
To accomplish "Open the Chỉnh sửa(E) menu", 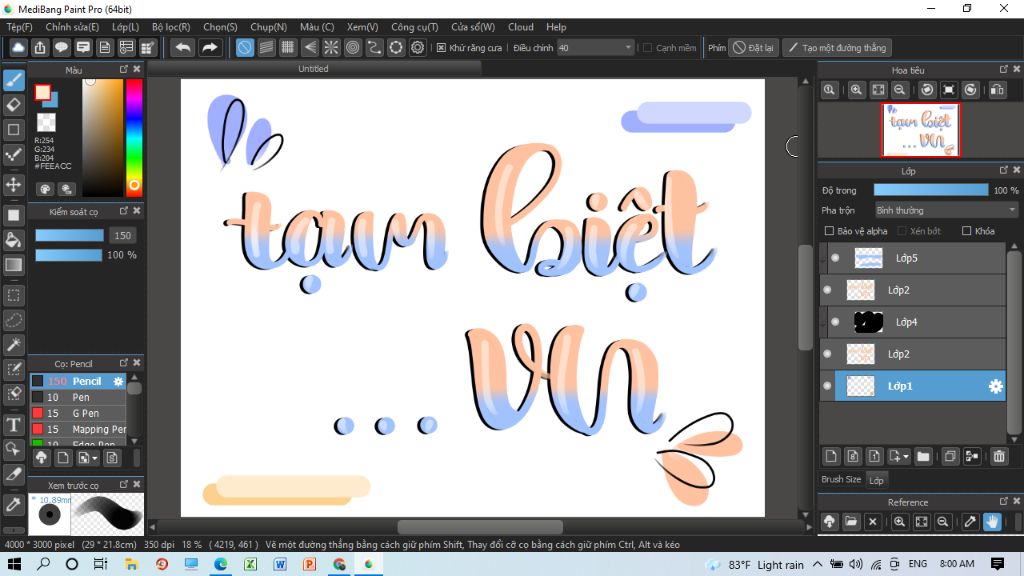I will [72, 27].
